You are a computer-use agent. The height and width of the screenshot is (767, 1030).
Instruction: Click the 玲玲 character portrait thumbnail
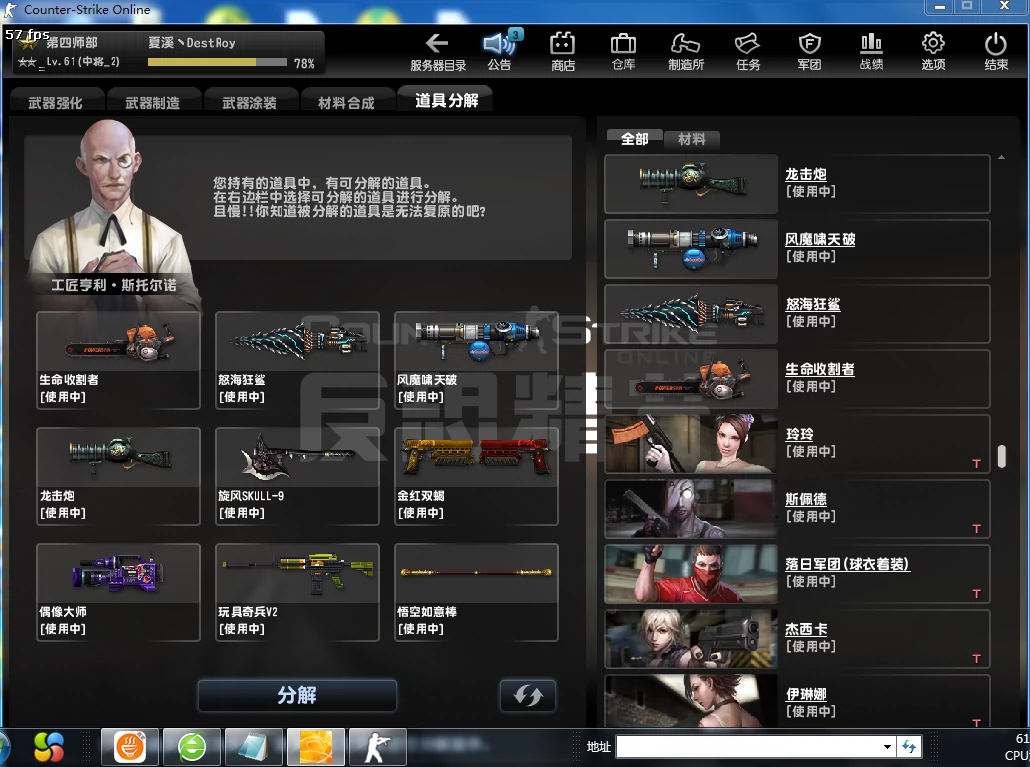tap(690, 444)
